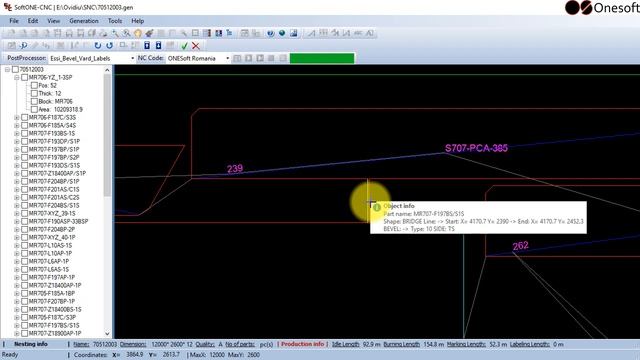The width and height of the screenshot is (640, 360).
Task: Expand the MR707-F190ASP-33BSP node
Action: tap(17, 221)
